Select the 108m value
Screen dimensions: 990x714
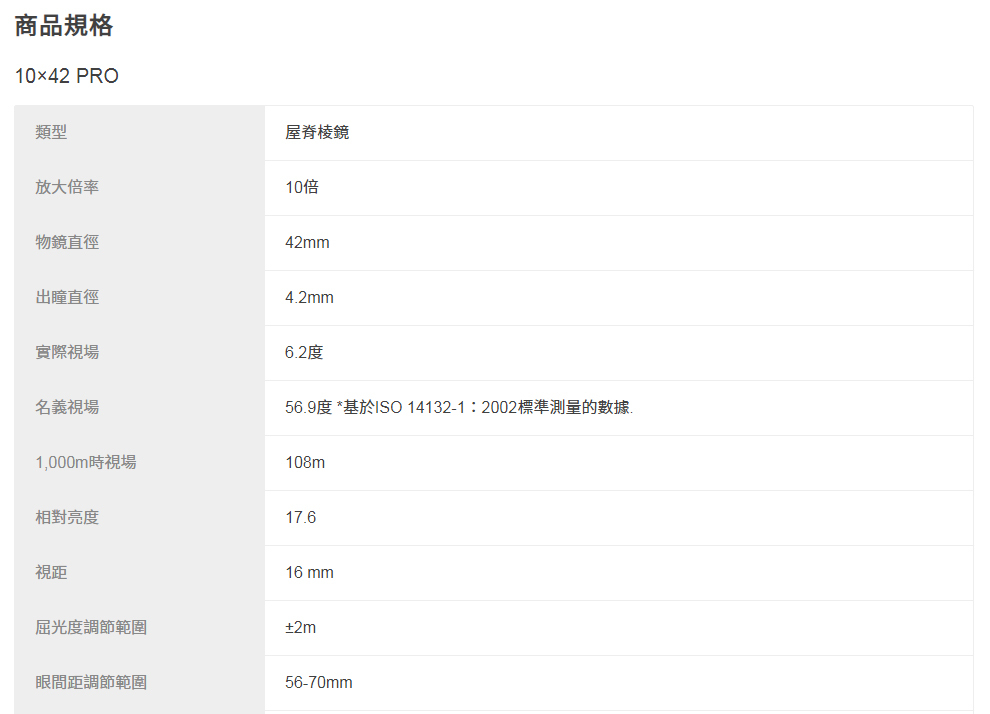[x=305, y=462]
